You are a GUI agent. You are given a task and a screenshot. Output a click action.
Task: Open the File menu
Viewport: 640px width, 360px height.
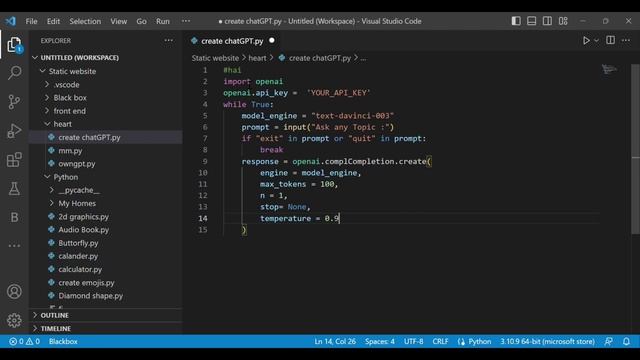click(x=31, y=21)
